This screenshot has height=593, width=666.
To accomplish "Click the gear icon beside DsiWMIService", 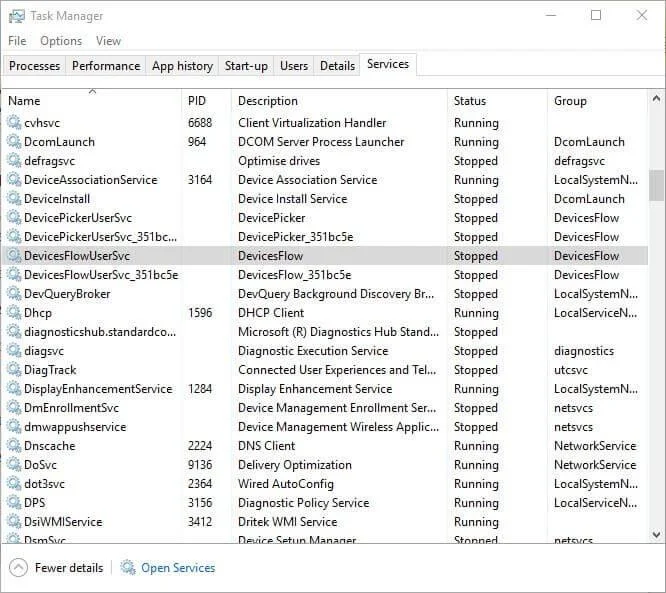I will tap(14, 522).
